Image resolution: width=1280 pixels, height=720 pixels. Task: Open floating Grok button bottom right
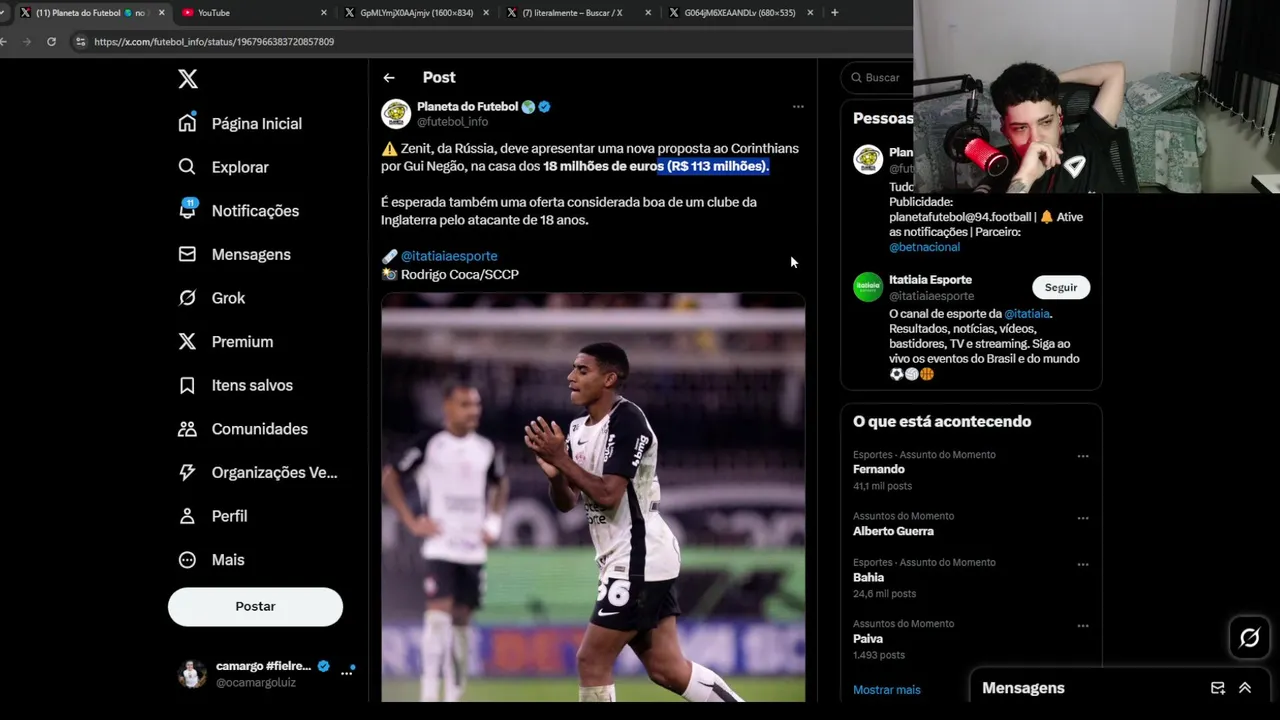click(x=1249, y=637)
